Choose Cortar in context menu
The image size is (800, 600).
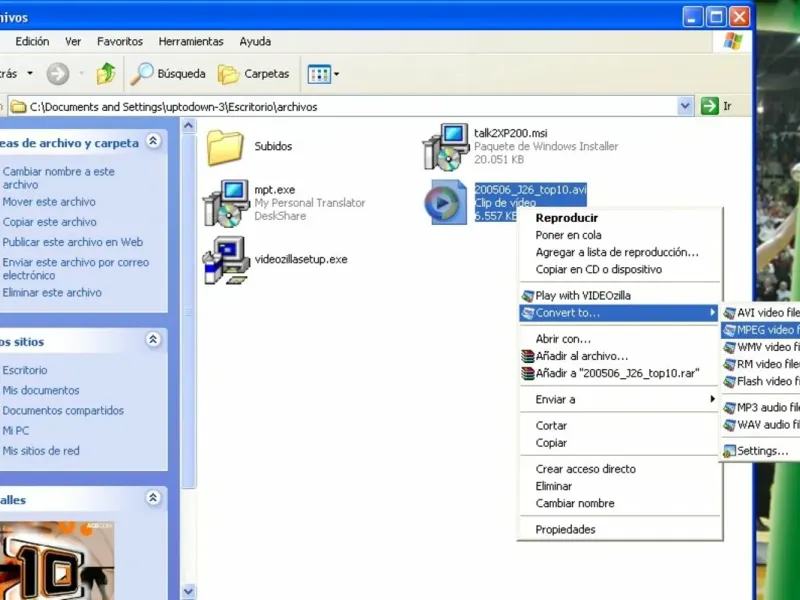tap(620, 426)
